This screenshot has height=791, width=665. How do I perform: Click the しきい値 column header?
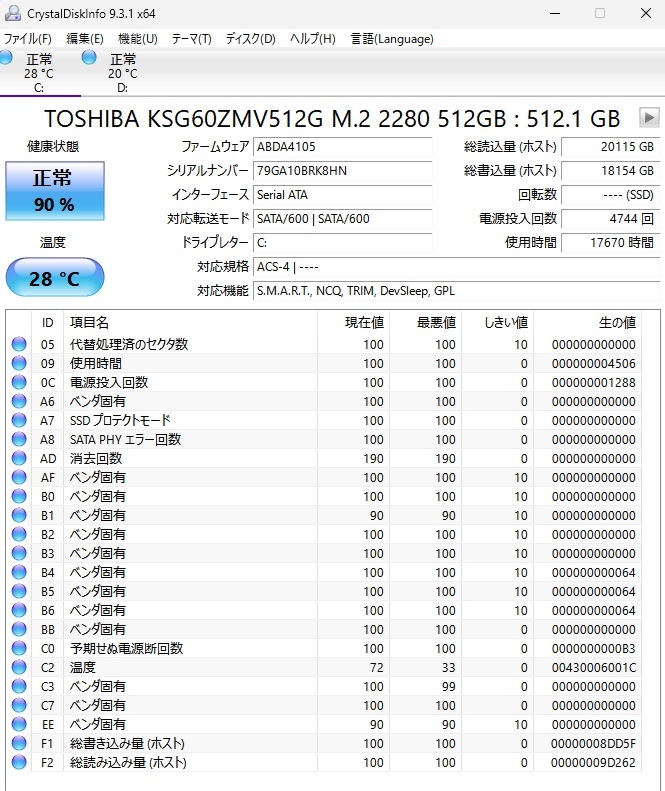tap(498, 322)
